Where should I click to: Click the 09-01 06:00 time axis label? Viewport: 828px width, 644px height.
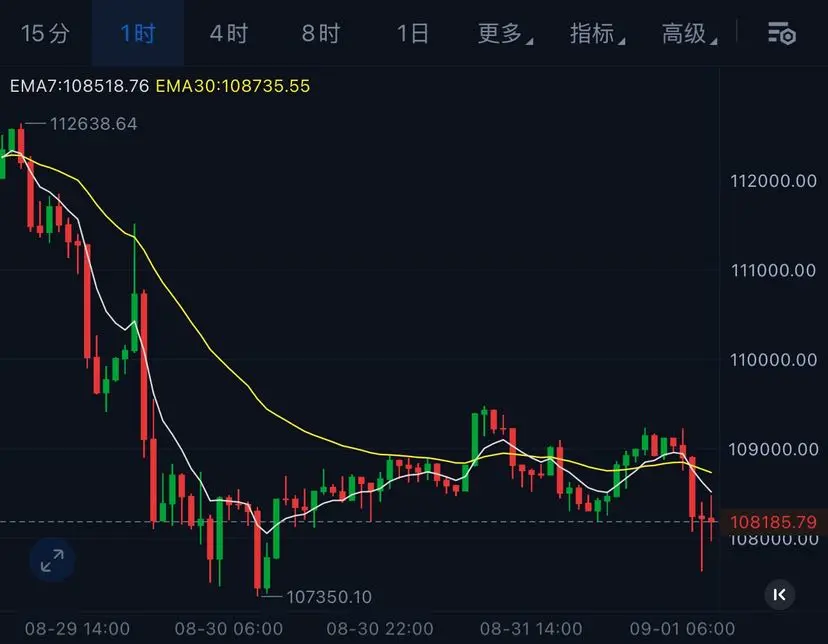coord(682,629)
